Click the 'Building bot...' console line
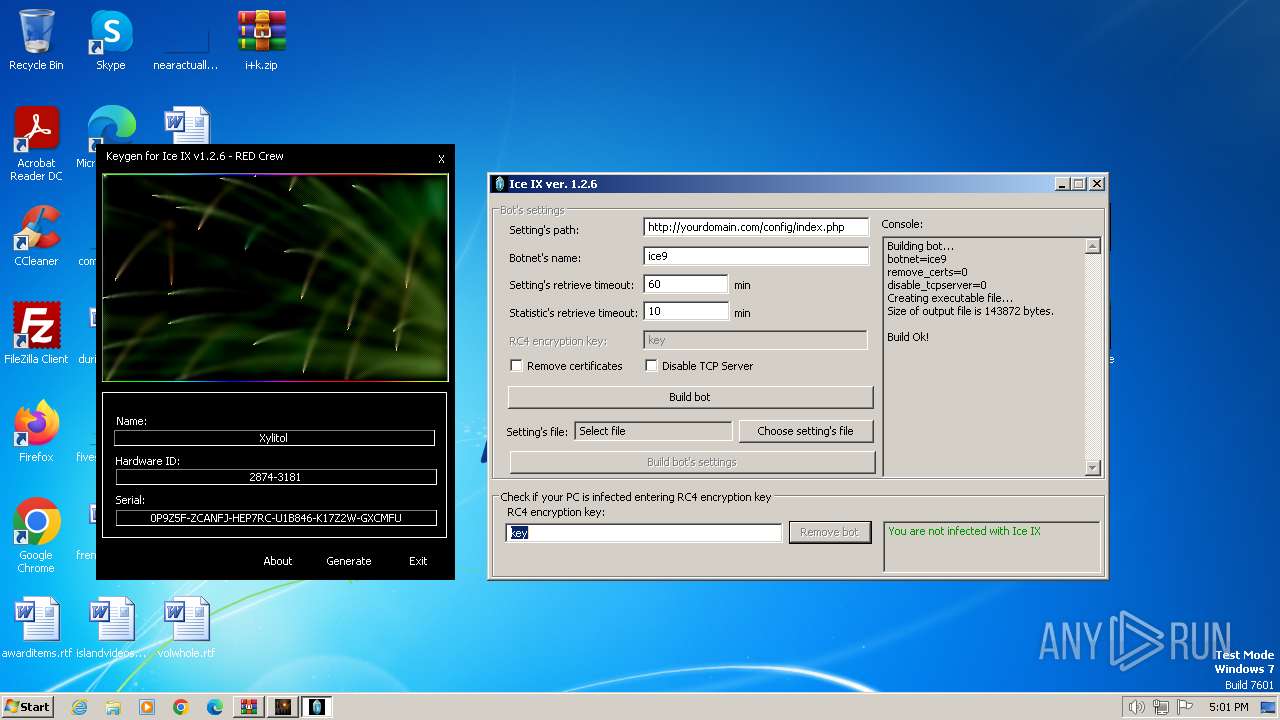 coord(921,246)
